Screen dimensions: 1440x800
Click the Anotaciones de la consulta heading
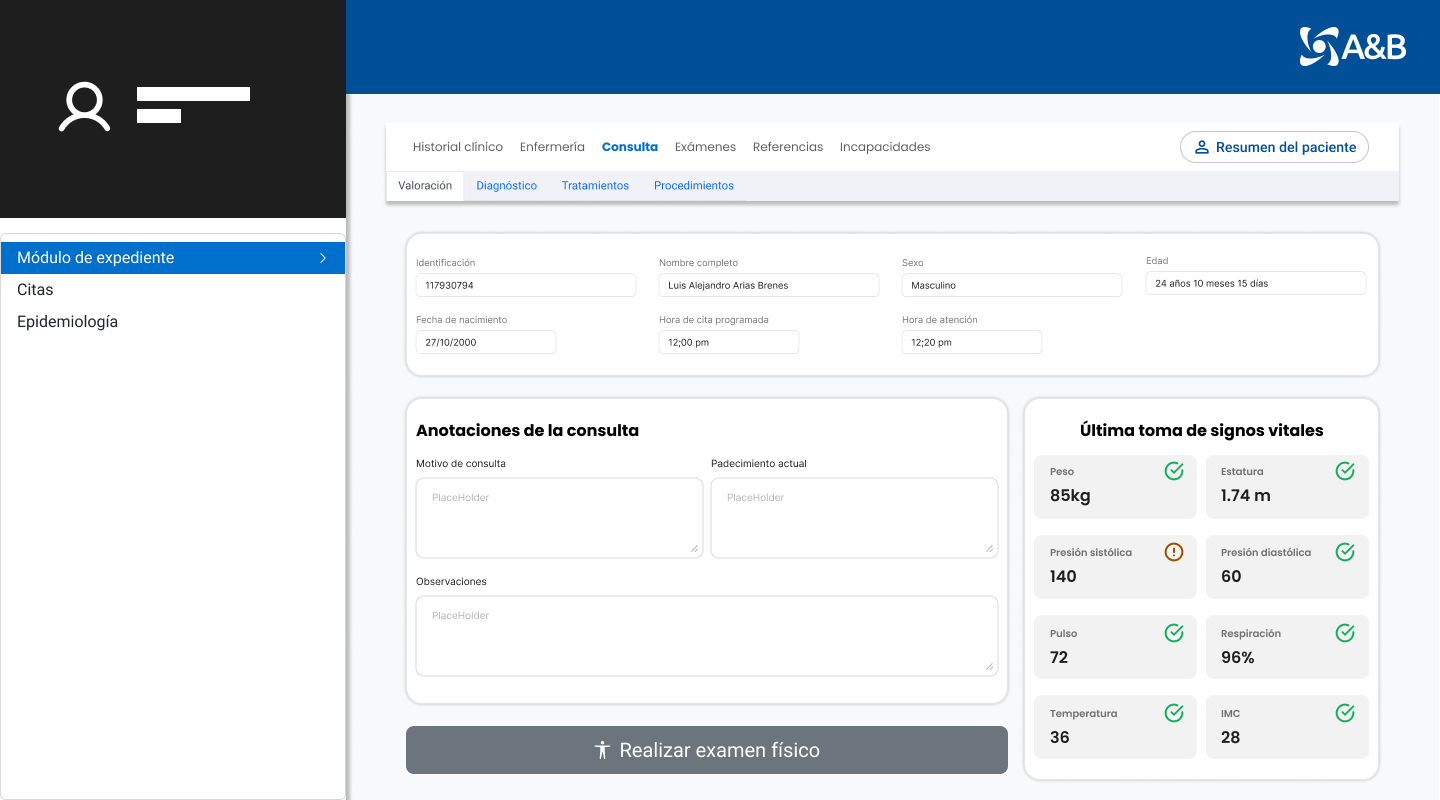[527, 431]
